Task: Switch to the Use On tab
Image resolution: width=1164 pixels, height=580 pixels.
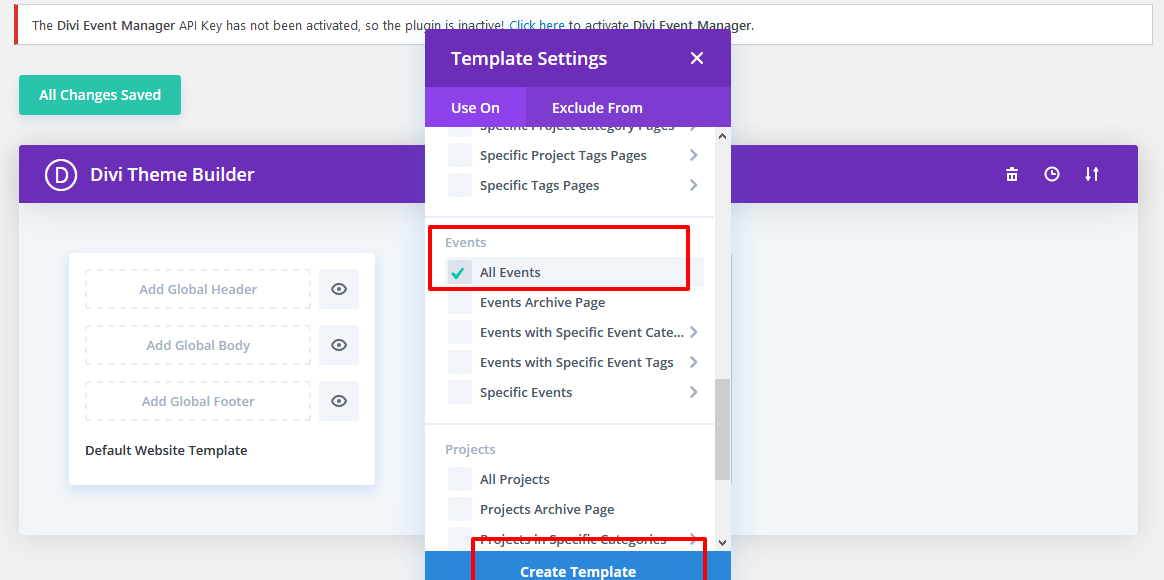Action: point(475,108)
